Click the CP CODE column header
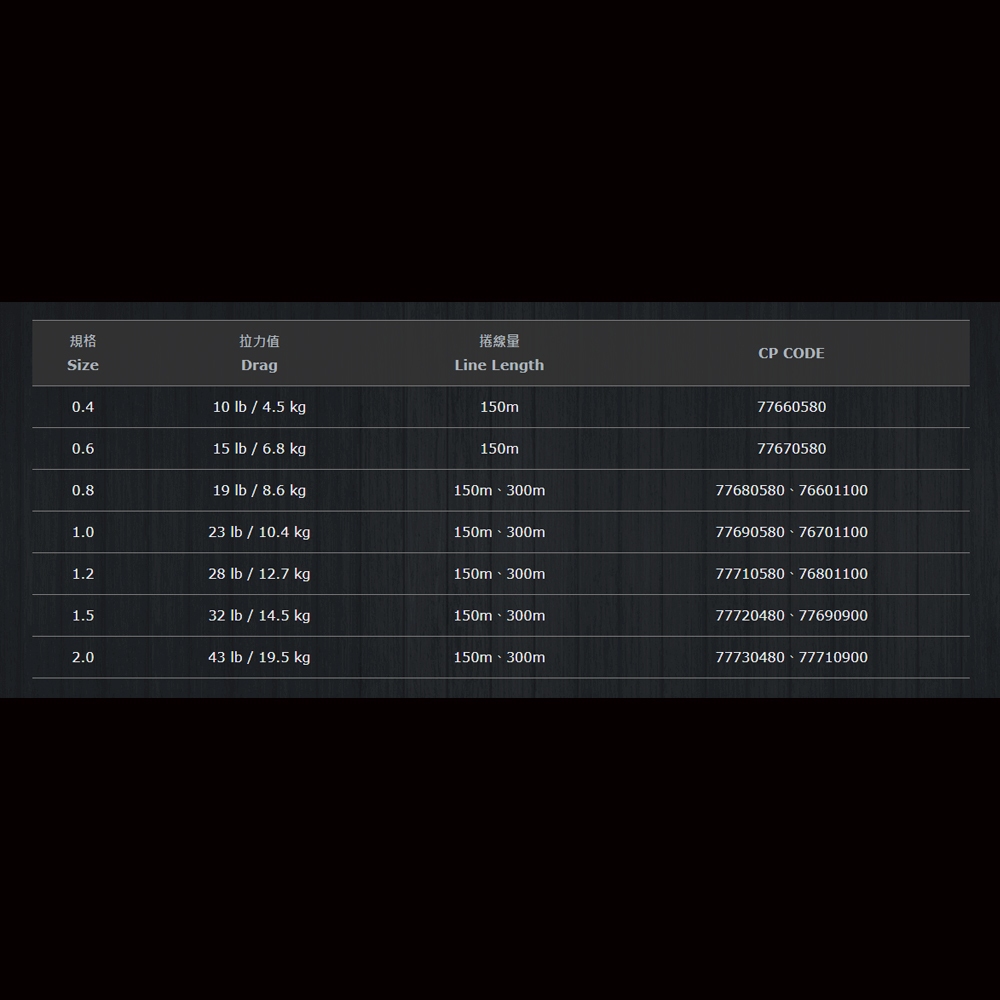Screen dimensions: 1000x1000 click(791, 353)
